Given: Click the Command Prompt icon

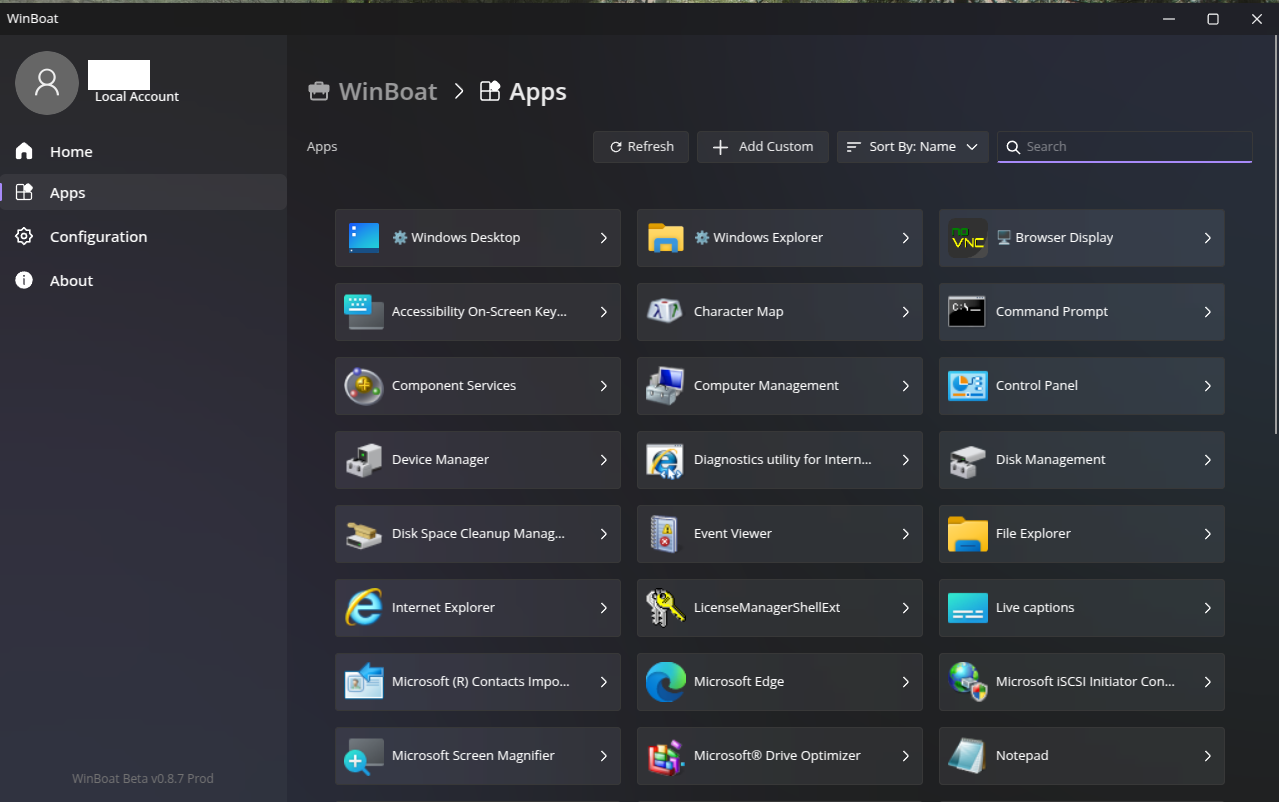Looking at the screenshot, I should tap(968, 312).
